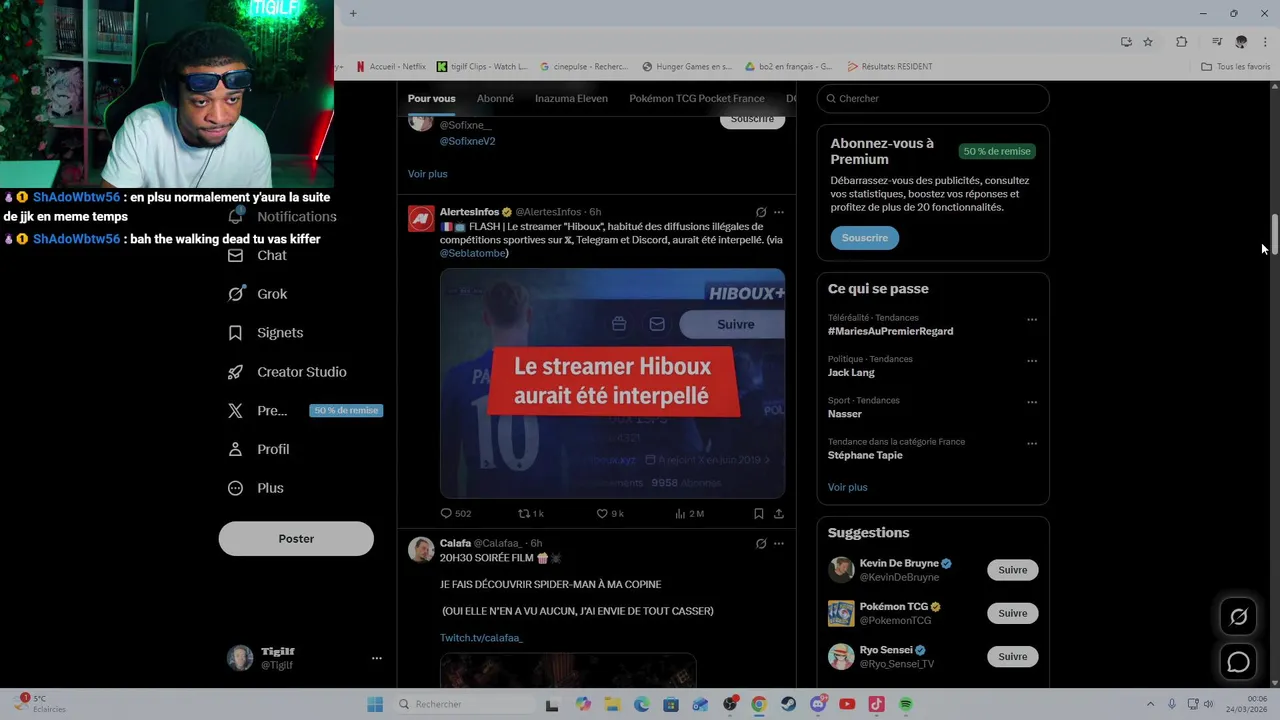Bookmark this page with the star
Image resolution: width=1280 pixels, height=720 pixels.
(1148, 42)
